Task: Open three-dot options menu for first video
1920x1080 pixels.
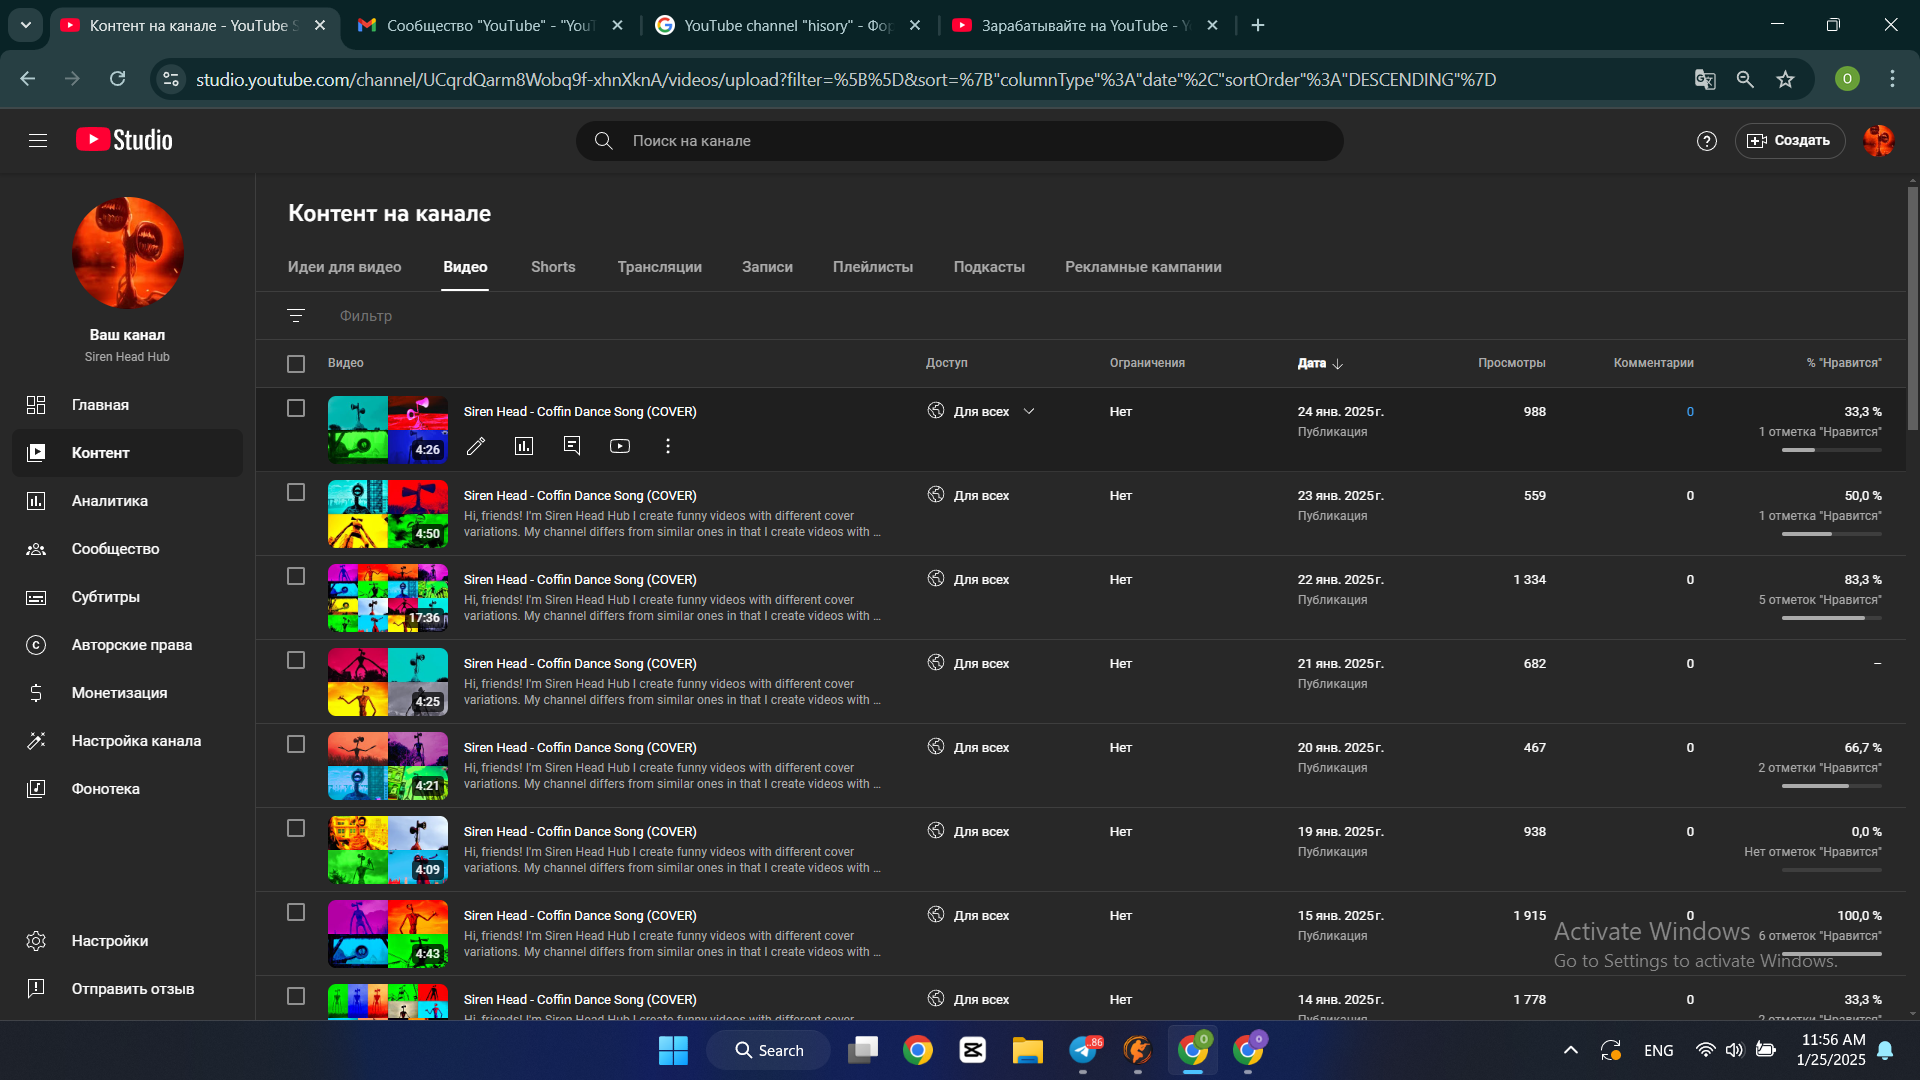Action: pyautogui.click(x=668, y=446)
